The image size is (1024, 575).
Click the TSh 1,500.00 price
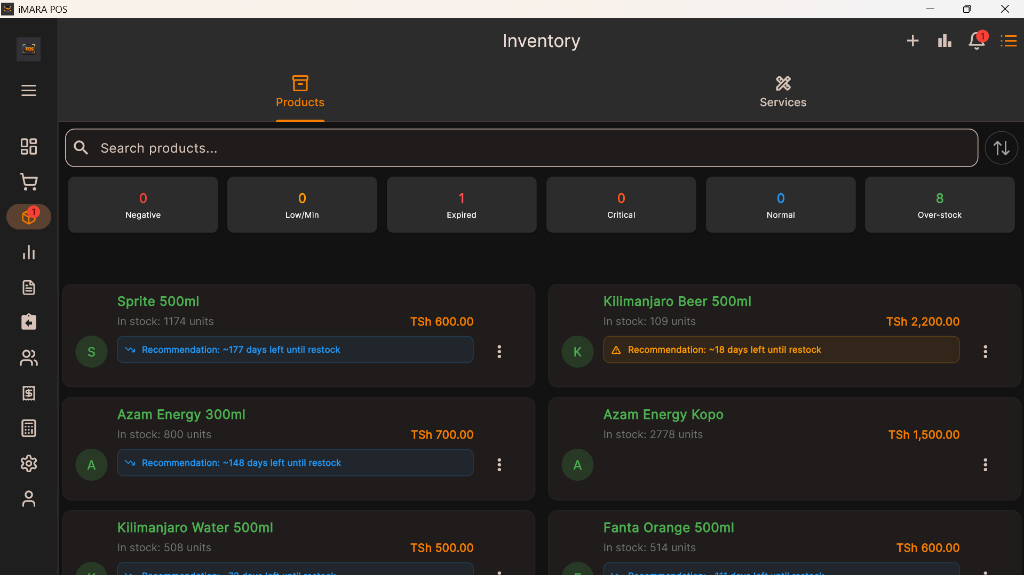click(x=923, y=435)
